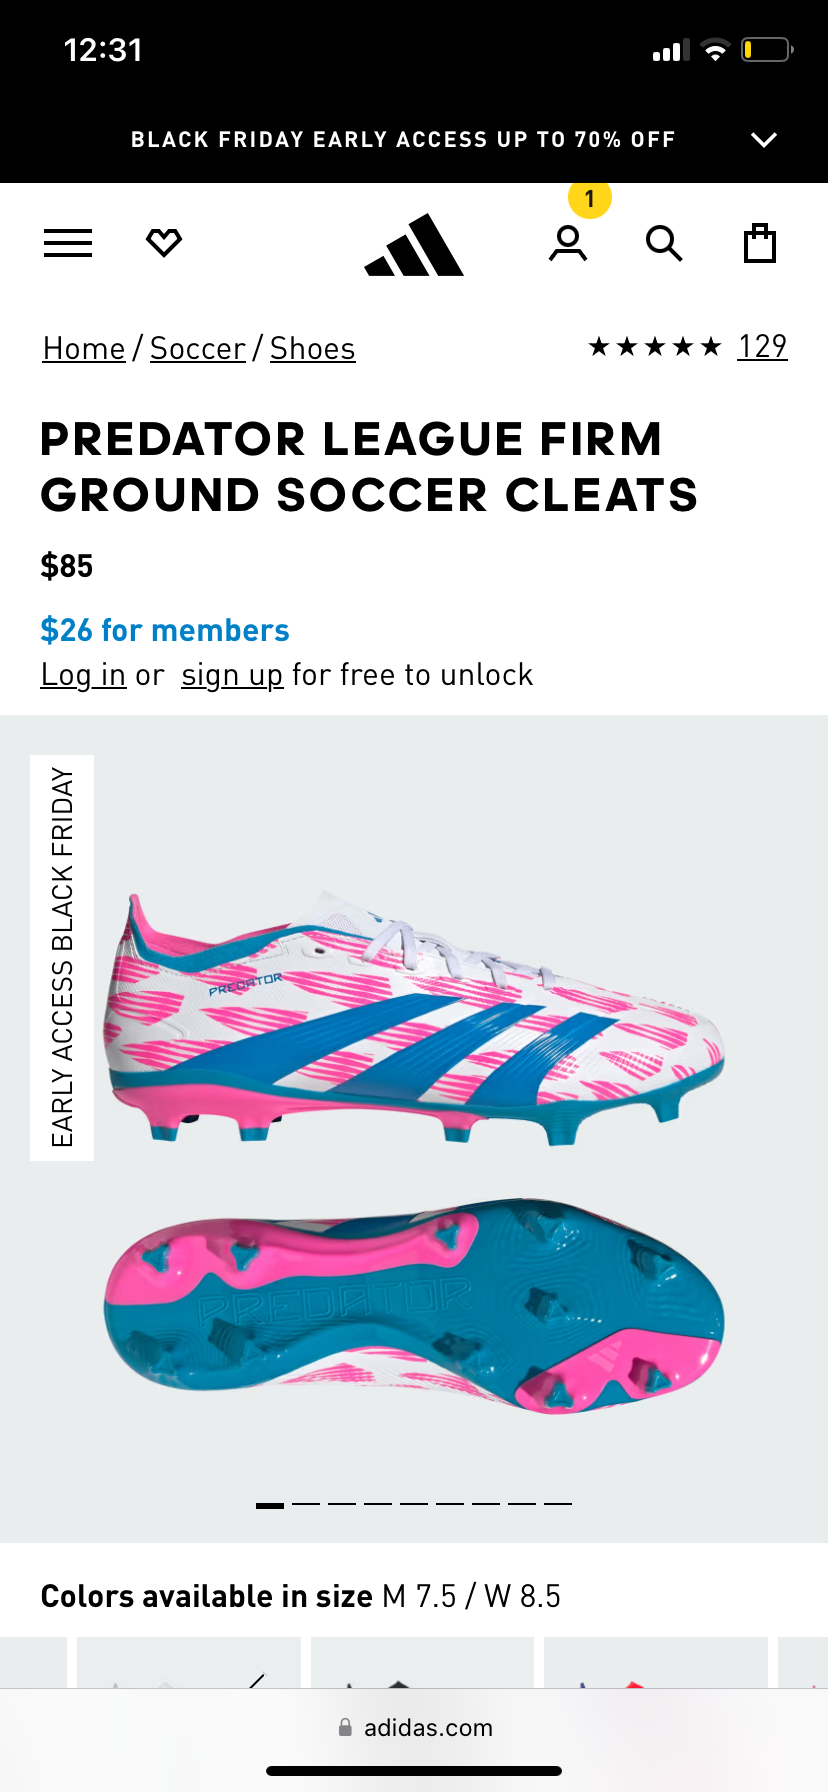Open the shopping bag icon
Image resolution: width=828 pixels, height=1792 pixels.
pos(760,243)
